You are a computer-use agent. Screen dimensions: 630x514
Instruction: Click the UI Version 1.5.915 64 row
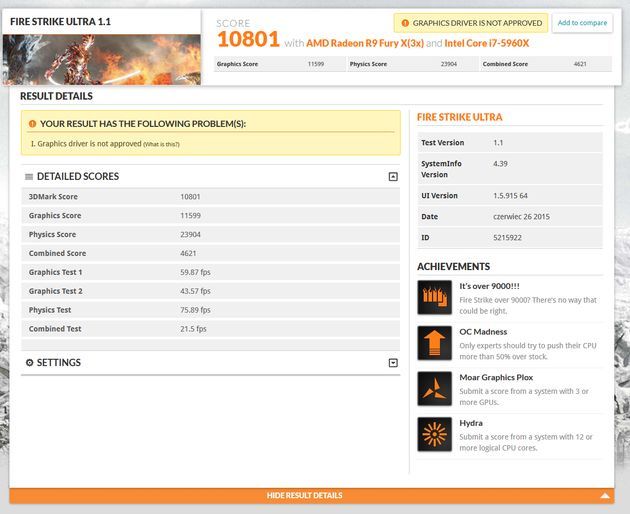click(x=510, y=196)
